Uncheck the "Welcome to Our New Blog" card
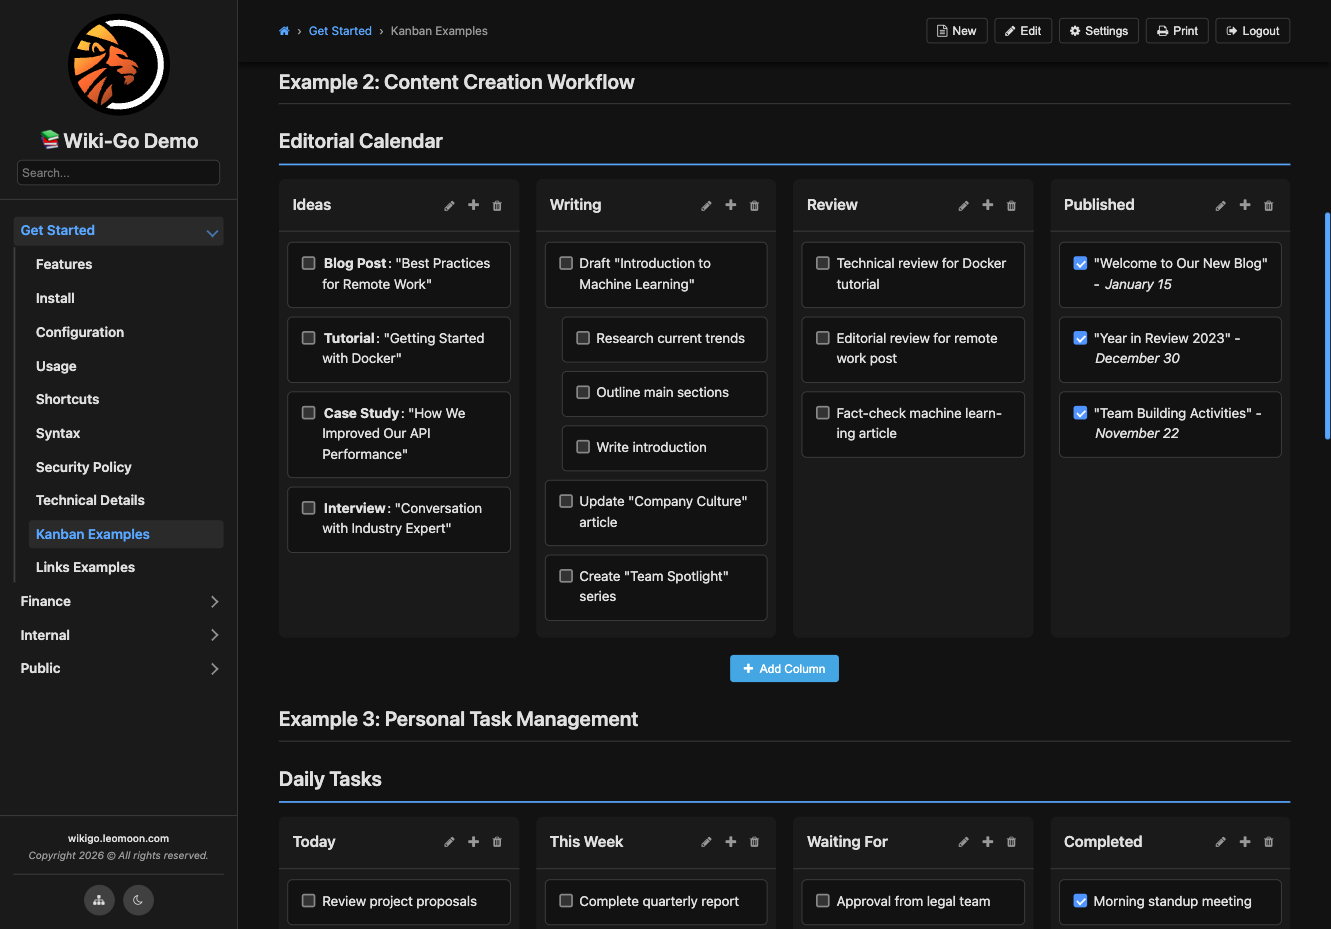 1080,263
